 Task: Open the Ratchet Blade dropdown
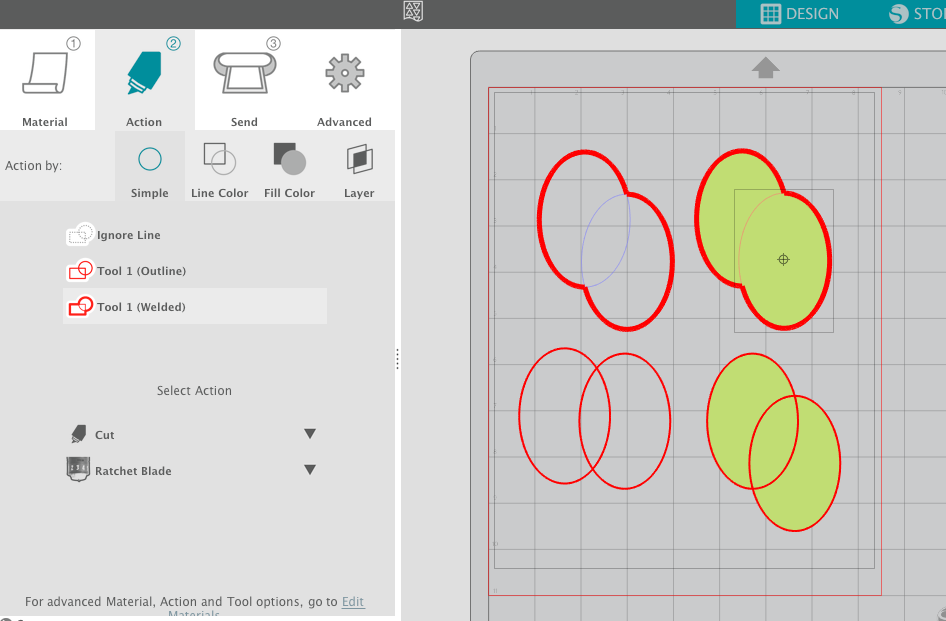pos(310,468)
